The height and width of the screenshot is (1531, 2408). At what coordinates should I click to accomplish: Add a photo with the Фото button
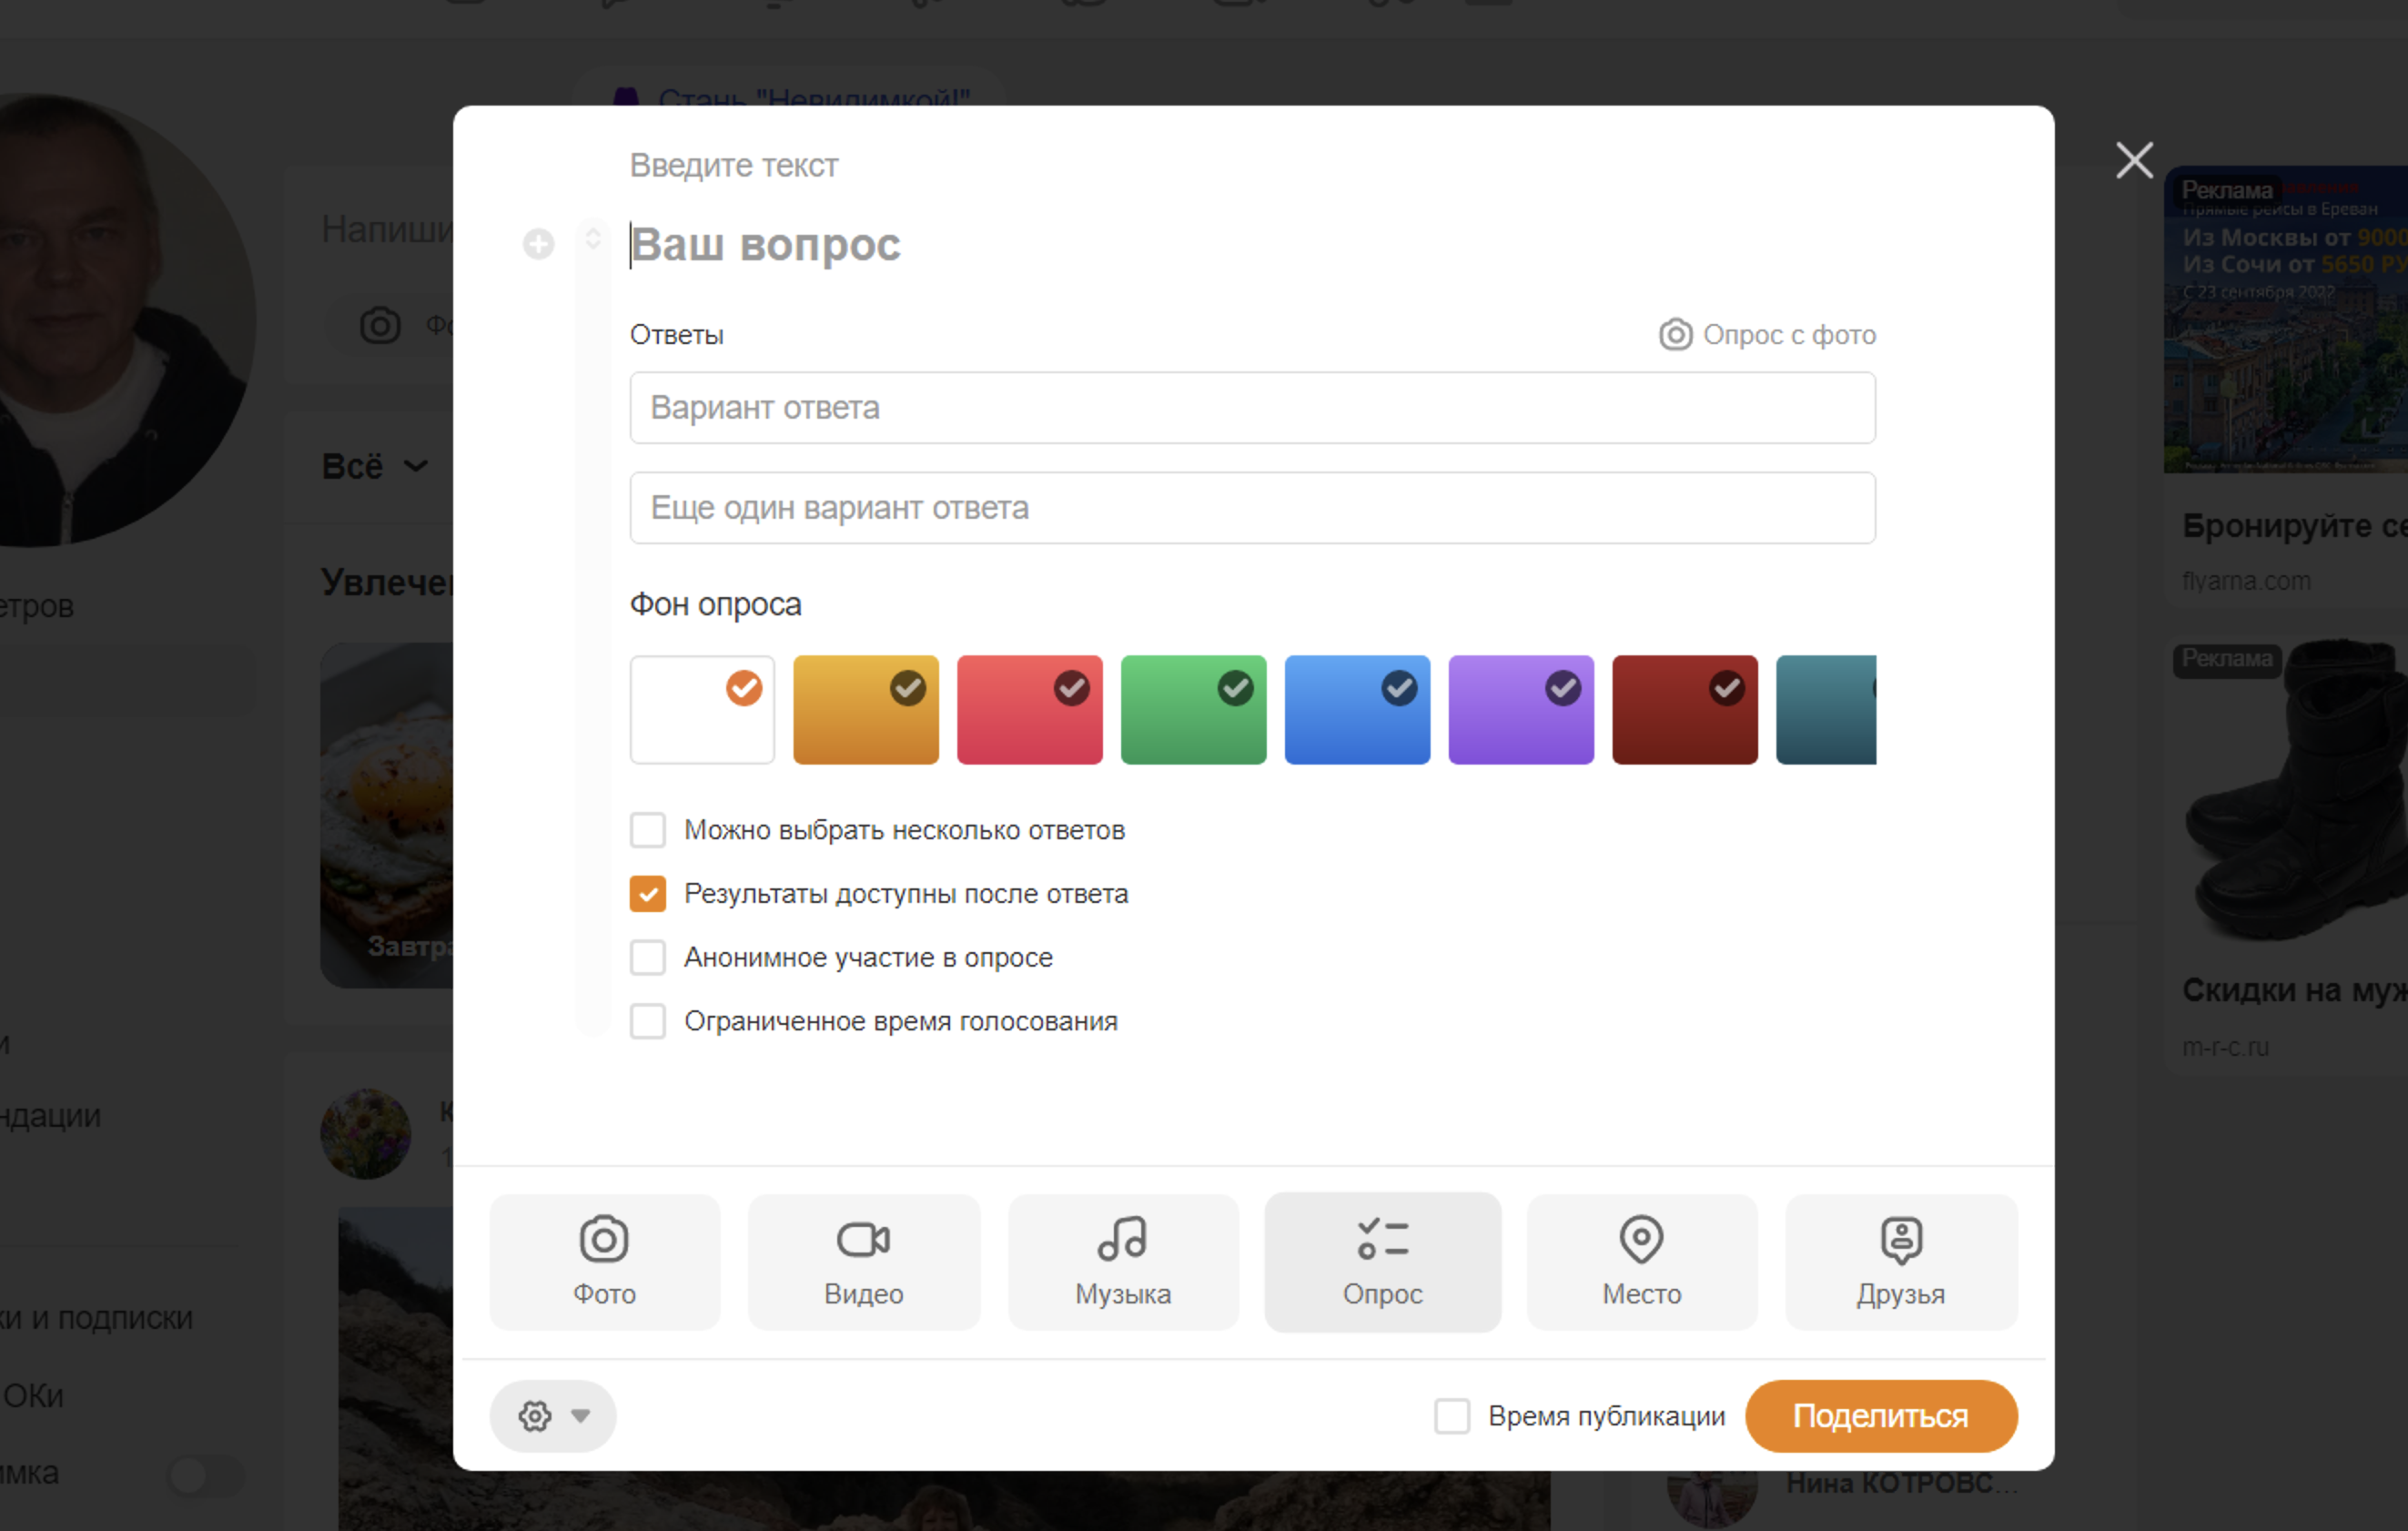(604, 1261)
